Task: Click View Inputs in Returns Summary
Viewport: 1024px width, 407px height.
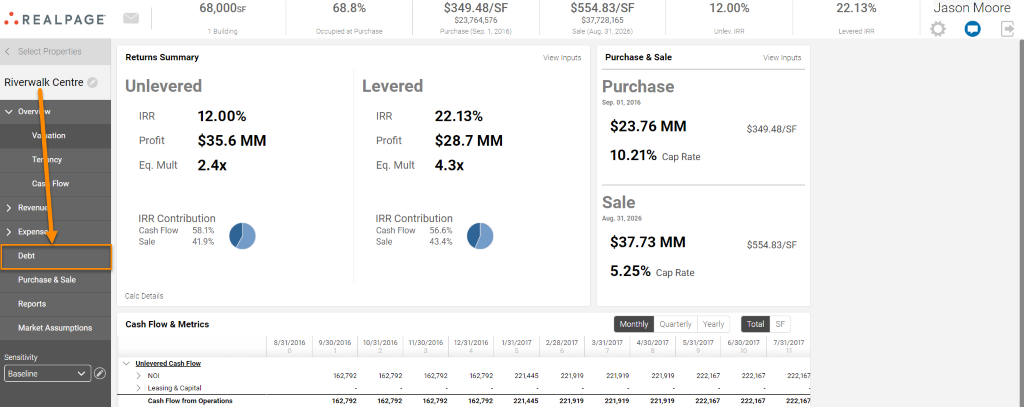Action: pos(562,58)
